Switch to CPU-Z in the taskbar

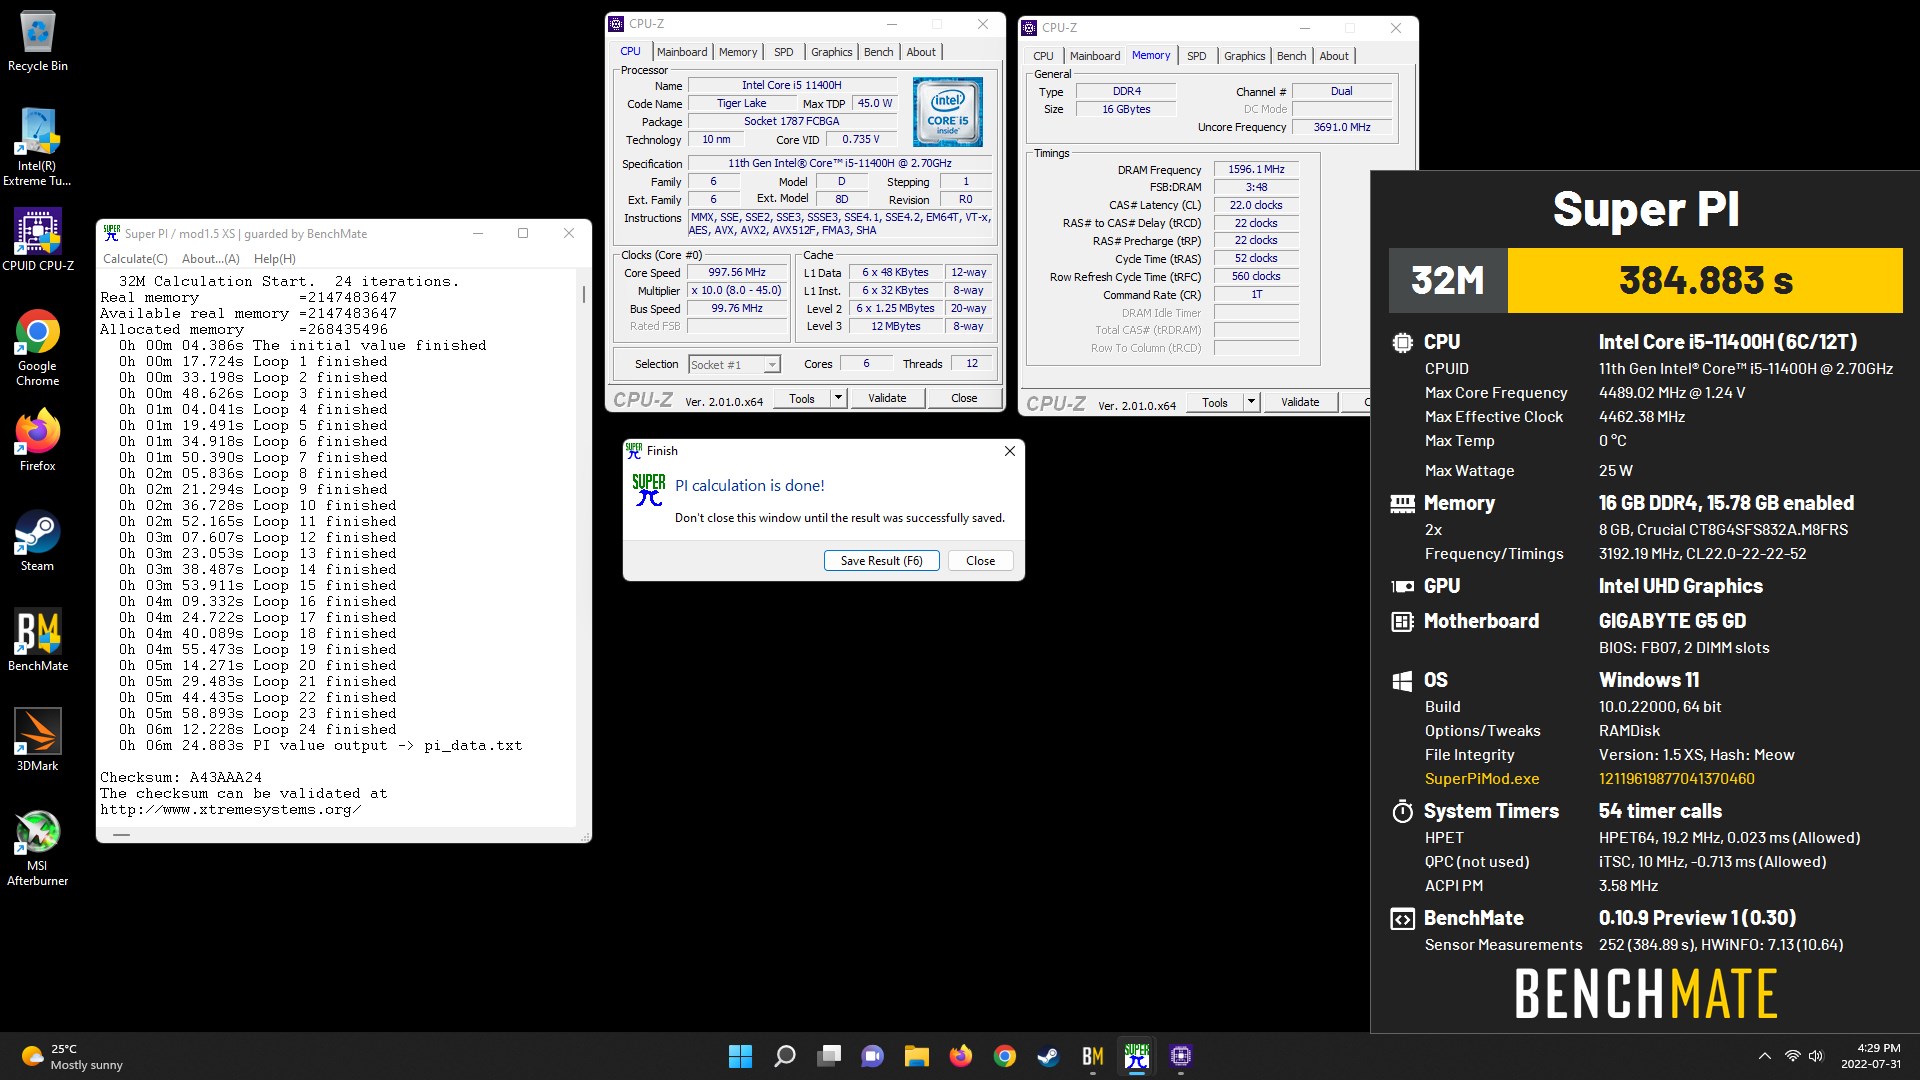(1181, 1056)
